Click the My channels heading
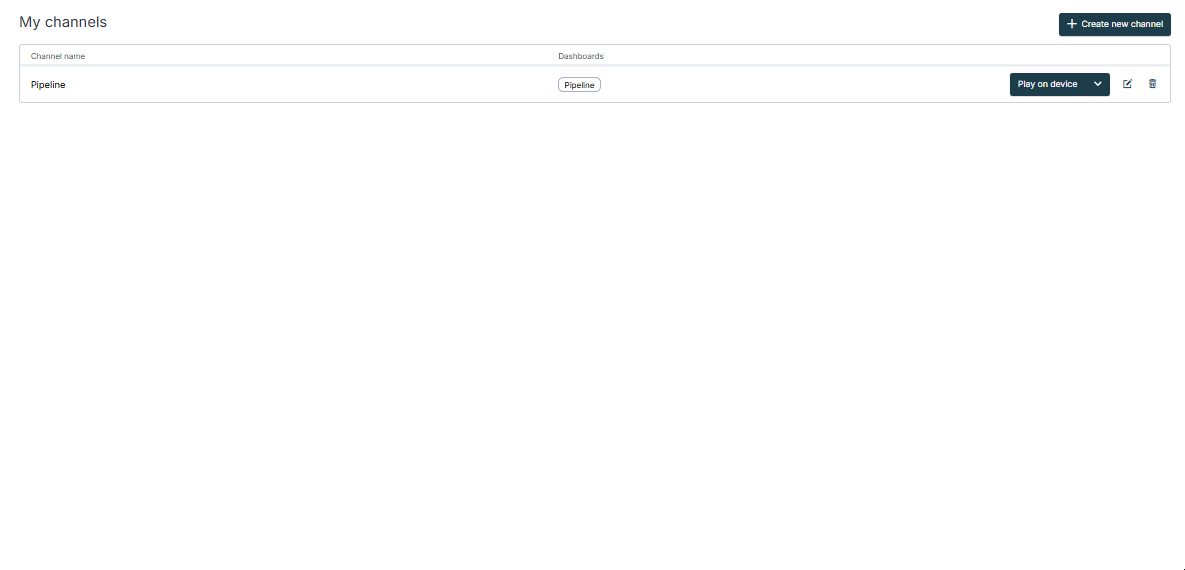This screenshot has width=1185, height=570. (63, 23)
